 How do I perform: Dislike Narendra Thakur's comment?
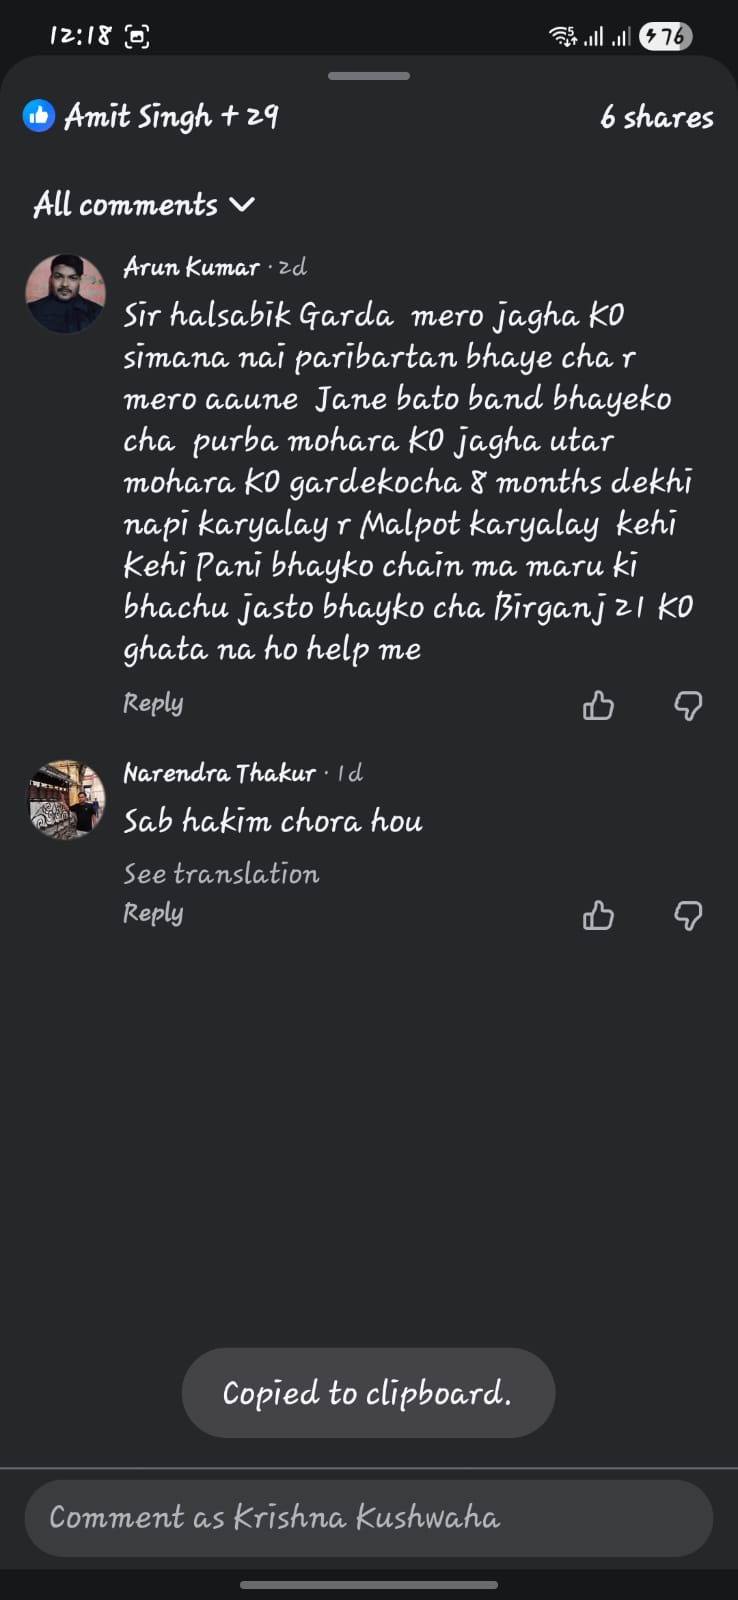[x=688, y=915]
